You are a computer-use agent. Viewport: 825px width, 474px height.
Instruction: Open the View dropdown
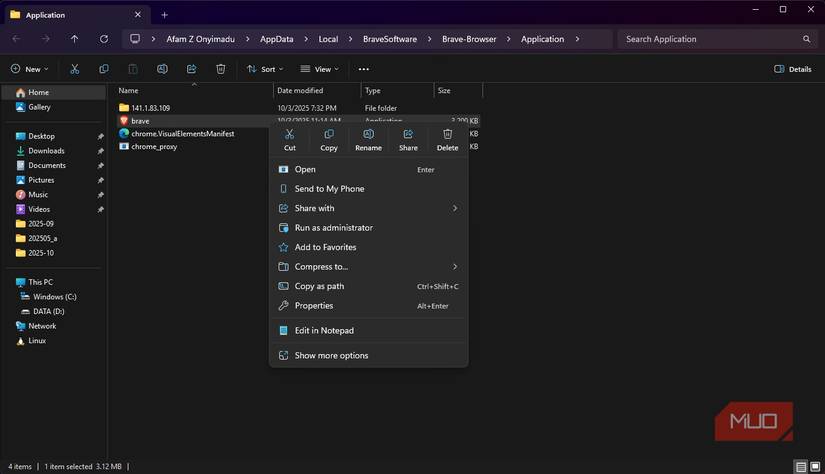click(x=319, y=69)
